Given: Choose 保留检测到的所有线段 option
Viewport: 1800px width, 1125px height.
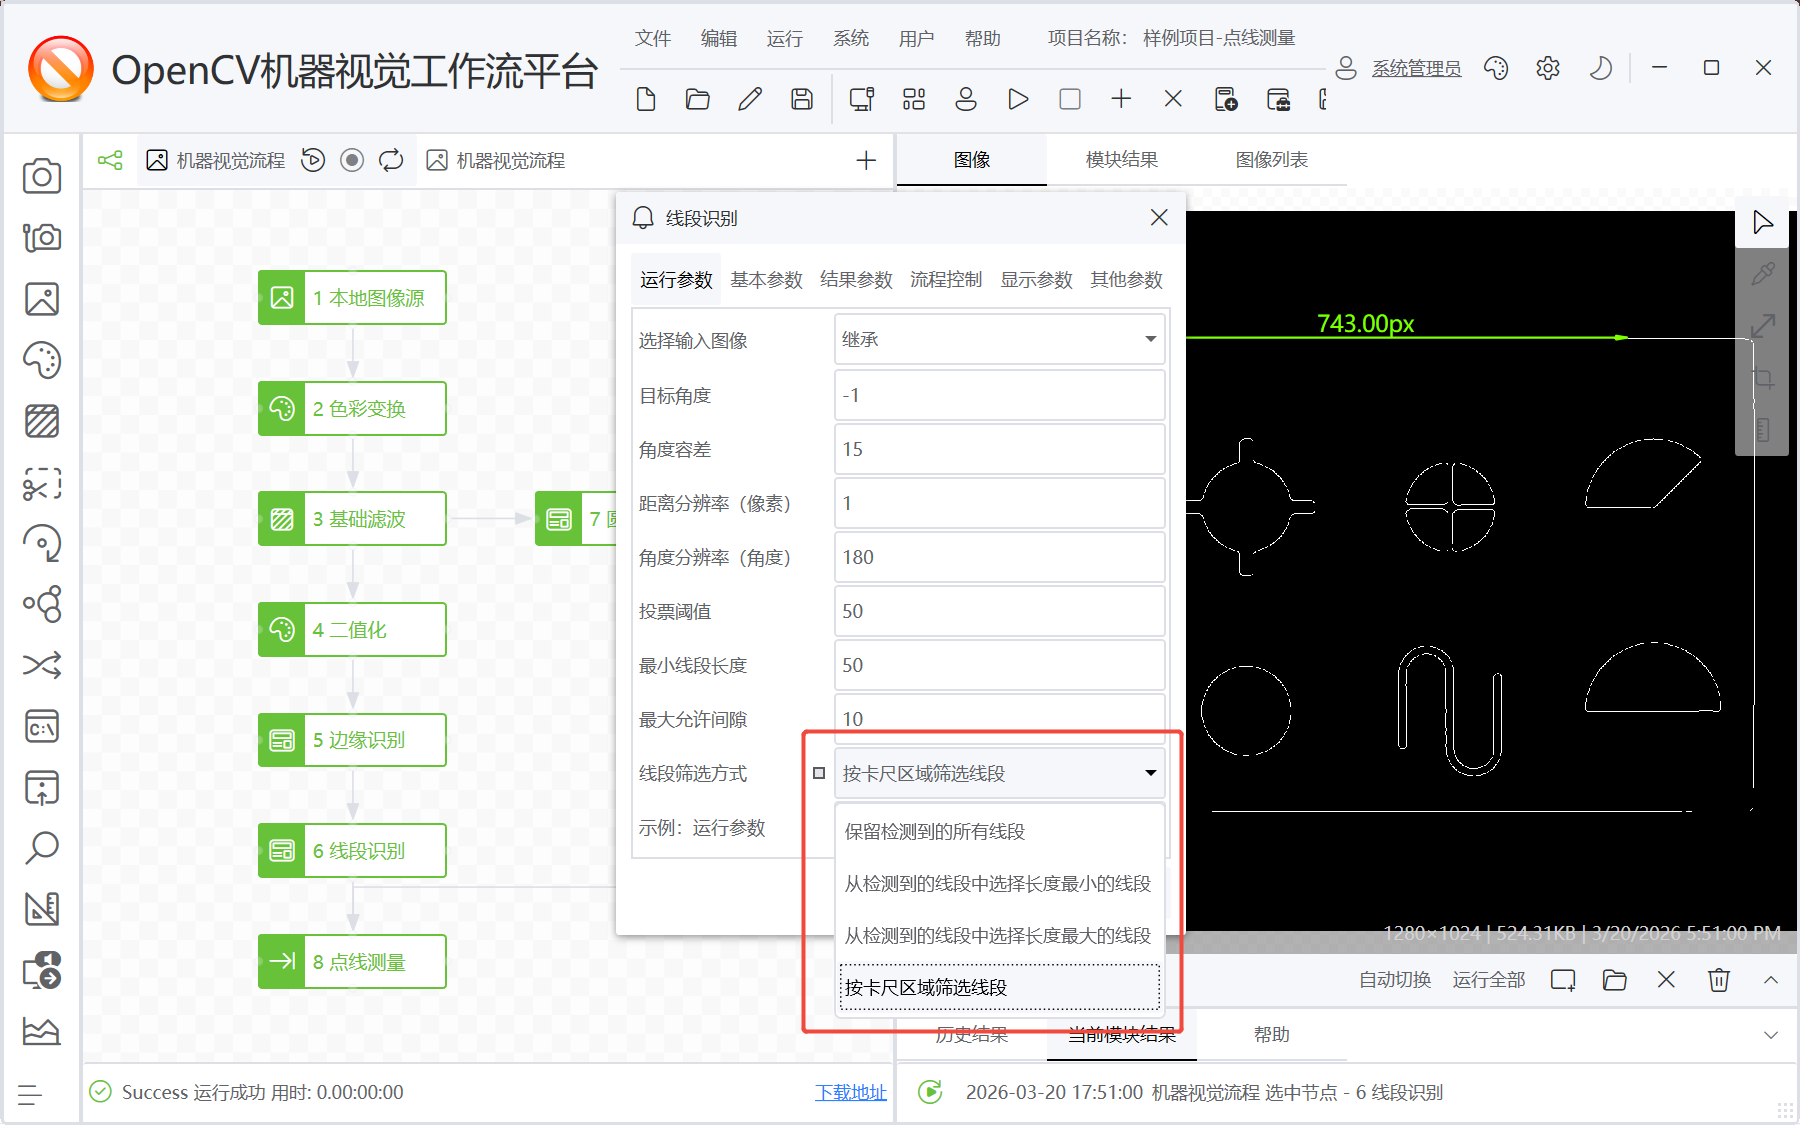Looking at the screenshot, I should 1000,831.
